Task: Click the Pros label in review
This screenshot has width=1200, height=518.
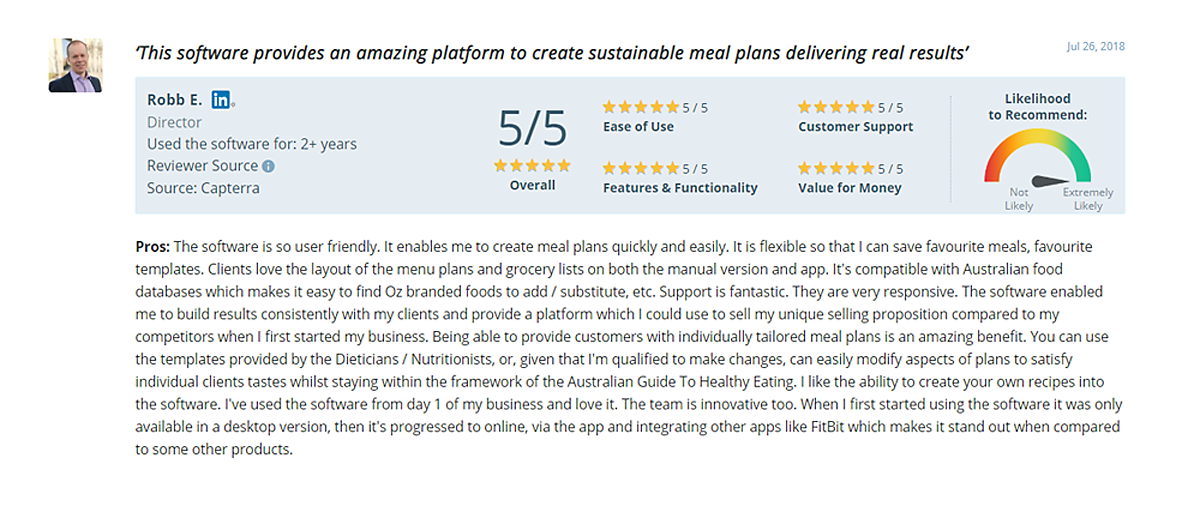Action: [153, 246]
